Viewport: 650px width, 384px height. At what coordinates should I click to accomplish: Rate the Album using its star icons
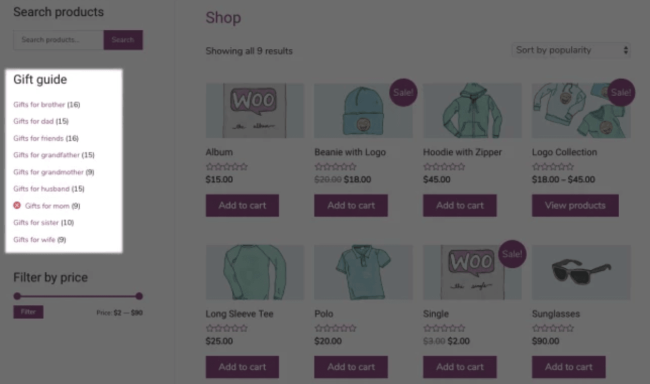[227, 167]
